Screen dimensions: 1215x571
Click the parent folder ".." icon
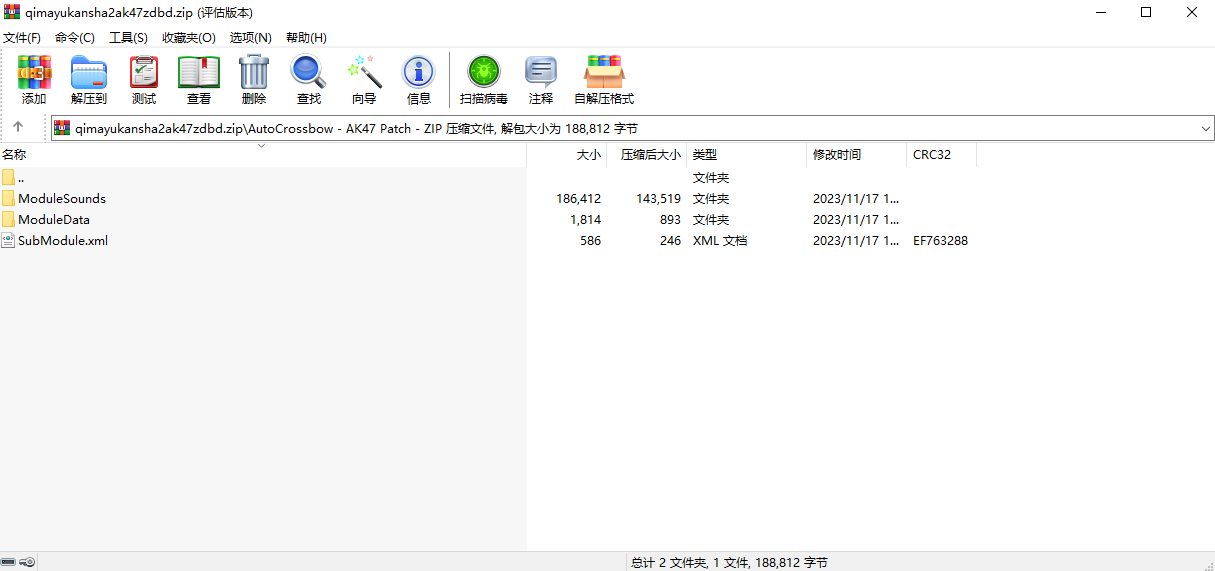click(9, 177)
